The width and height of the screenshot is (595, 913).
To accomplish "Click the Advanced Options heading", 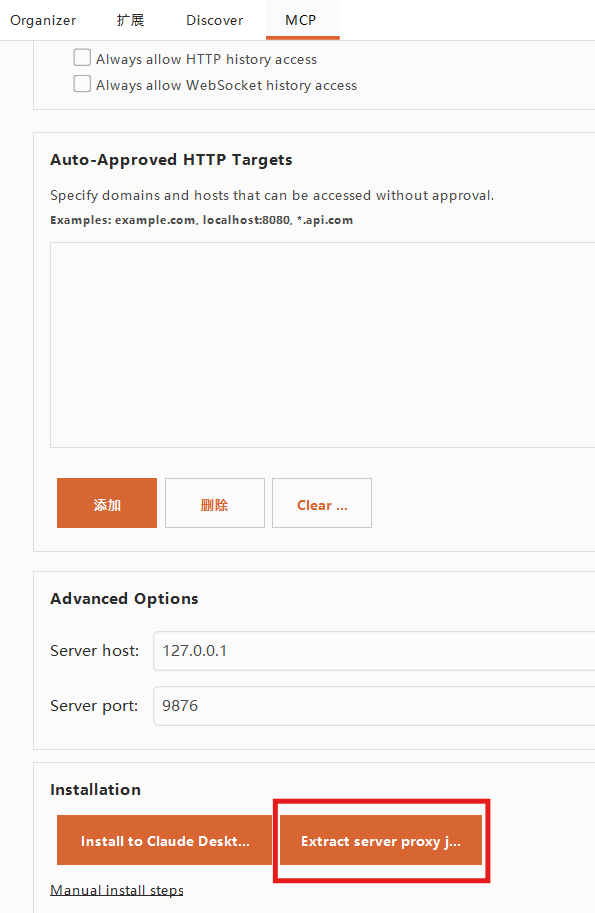I will pos(124,599).
